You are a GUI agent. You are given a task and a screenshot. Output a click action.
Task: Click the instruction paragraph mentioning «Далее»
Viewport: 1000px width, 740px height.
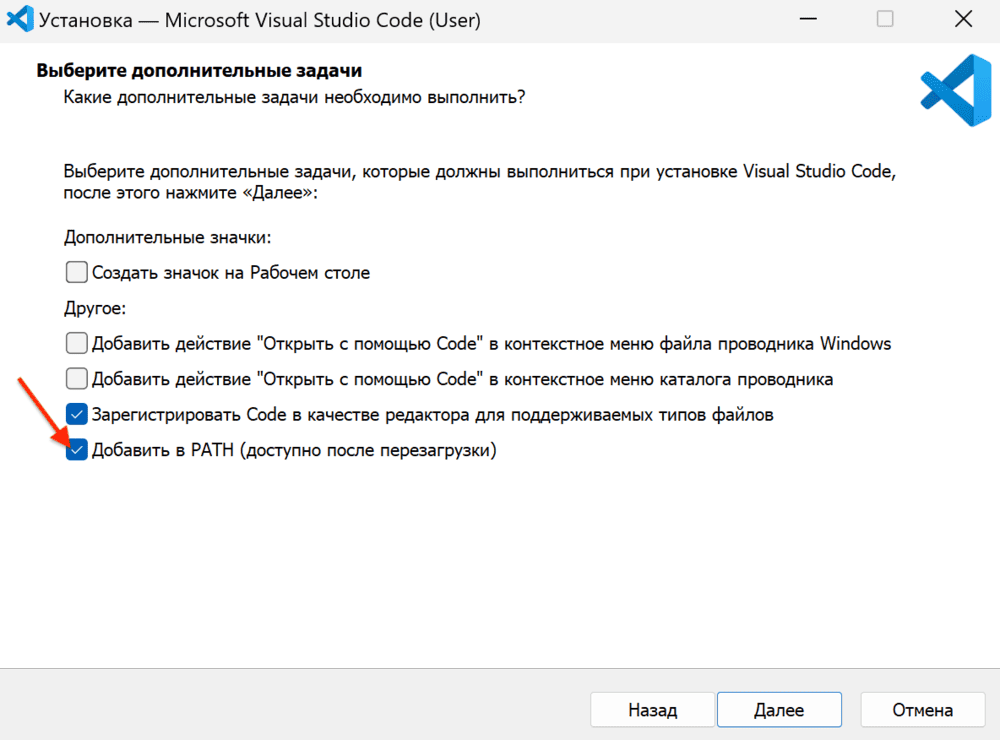tap(480, 182)
